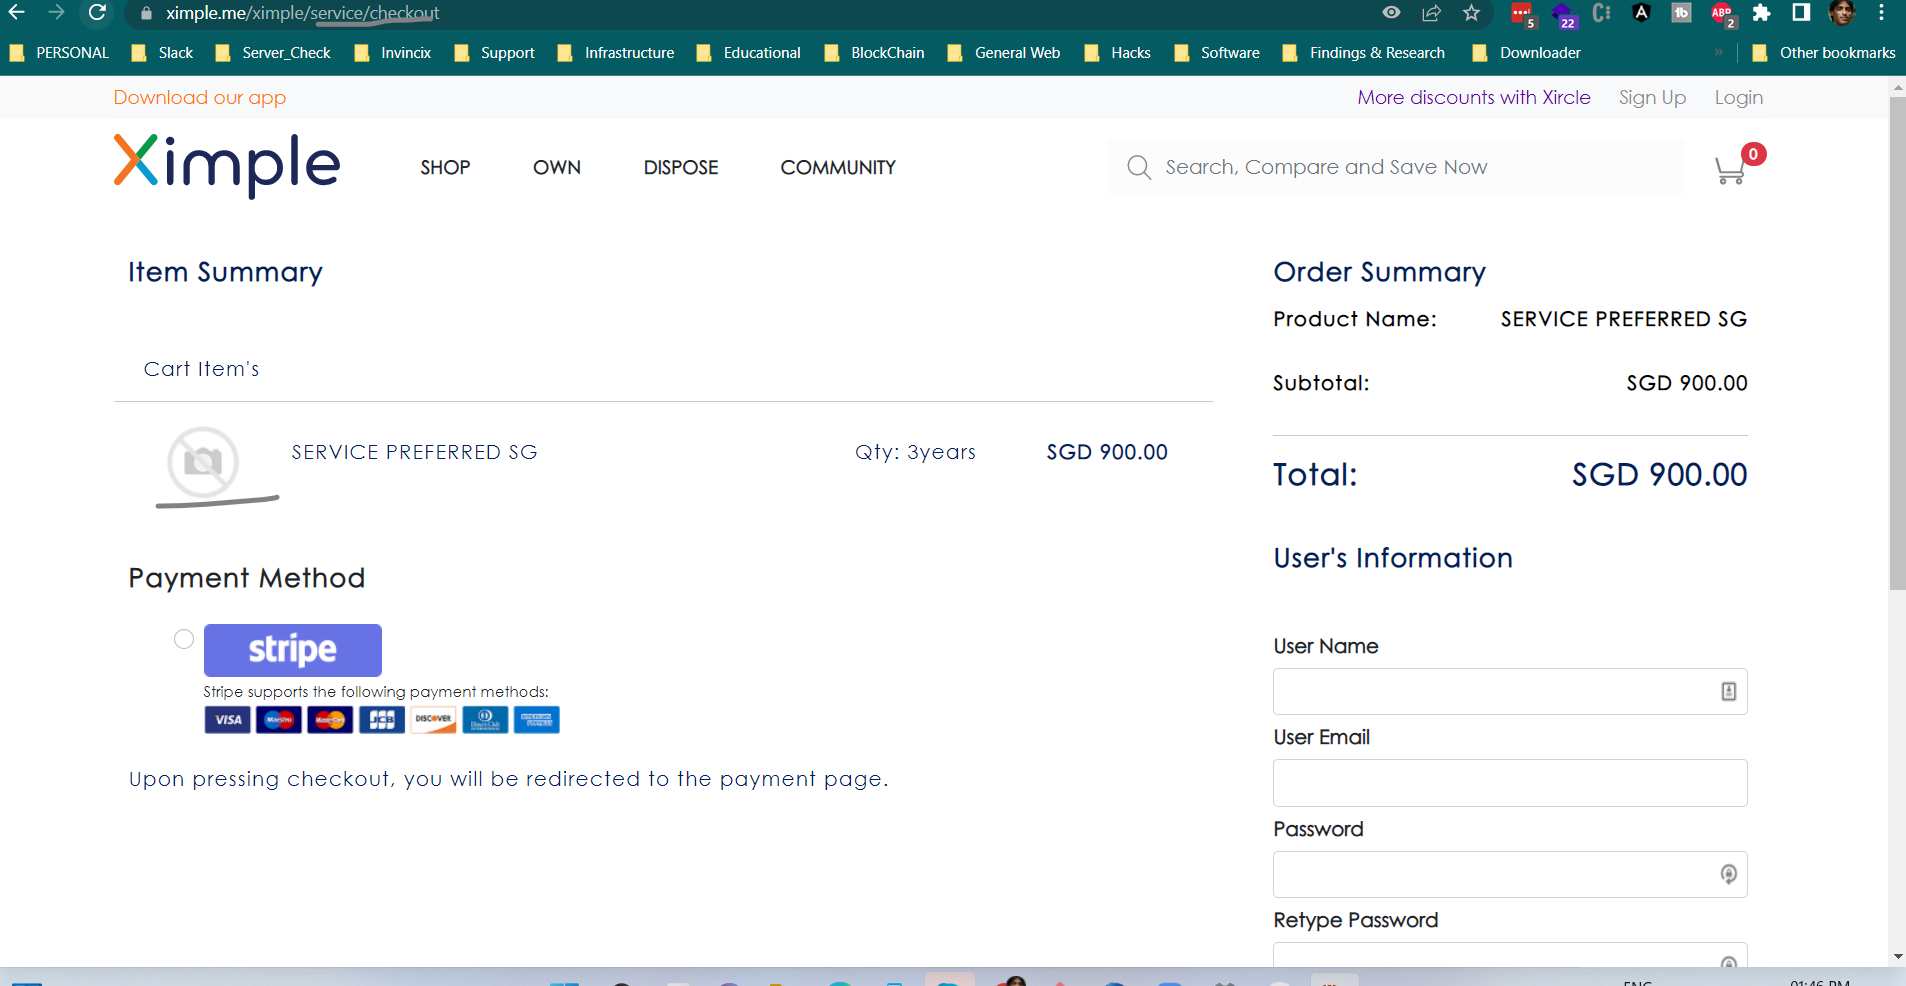Viewport: 1906px width, 986px height.
Task: Open the Other bookmarks folder
Action: click(x=1824, y=53)
